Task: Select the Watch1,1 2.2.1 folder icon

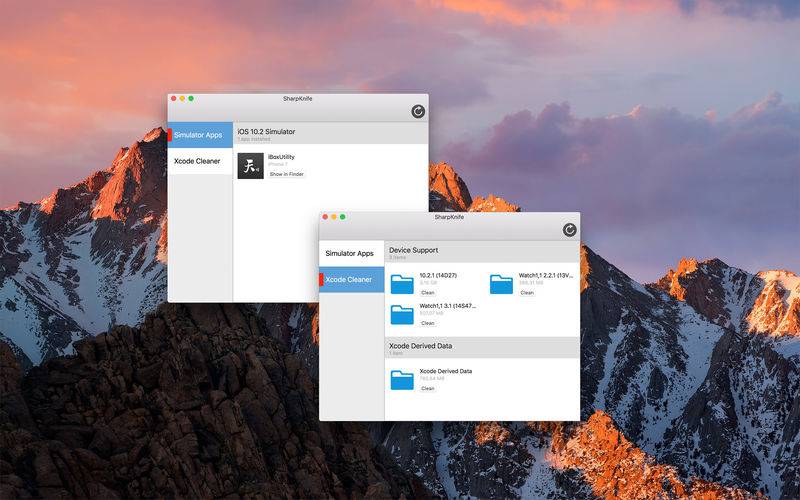Action: click(x=501, y=284)
